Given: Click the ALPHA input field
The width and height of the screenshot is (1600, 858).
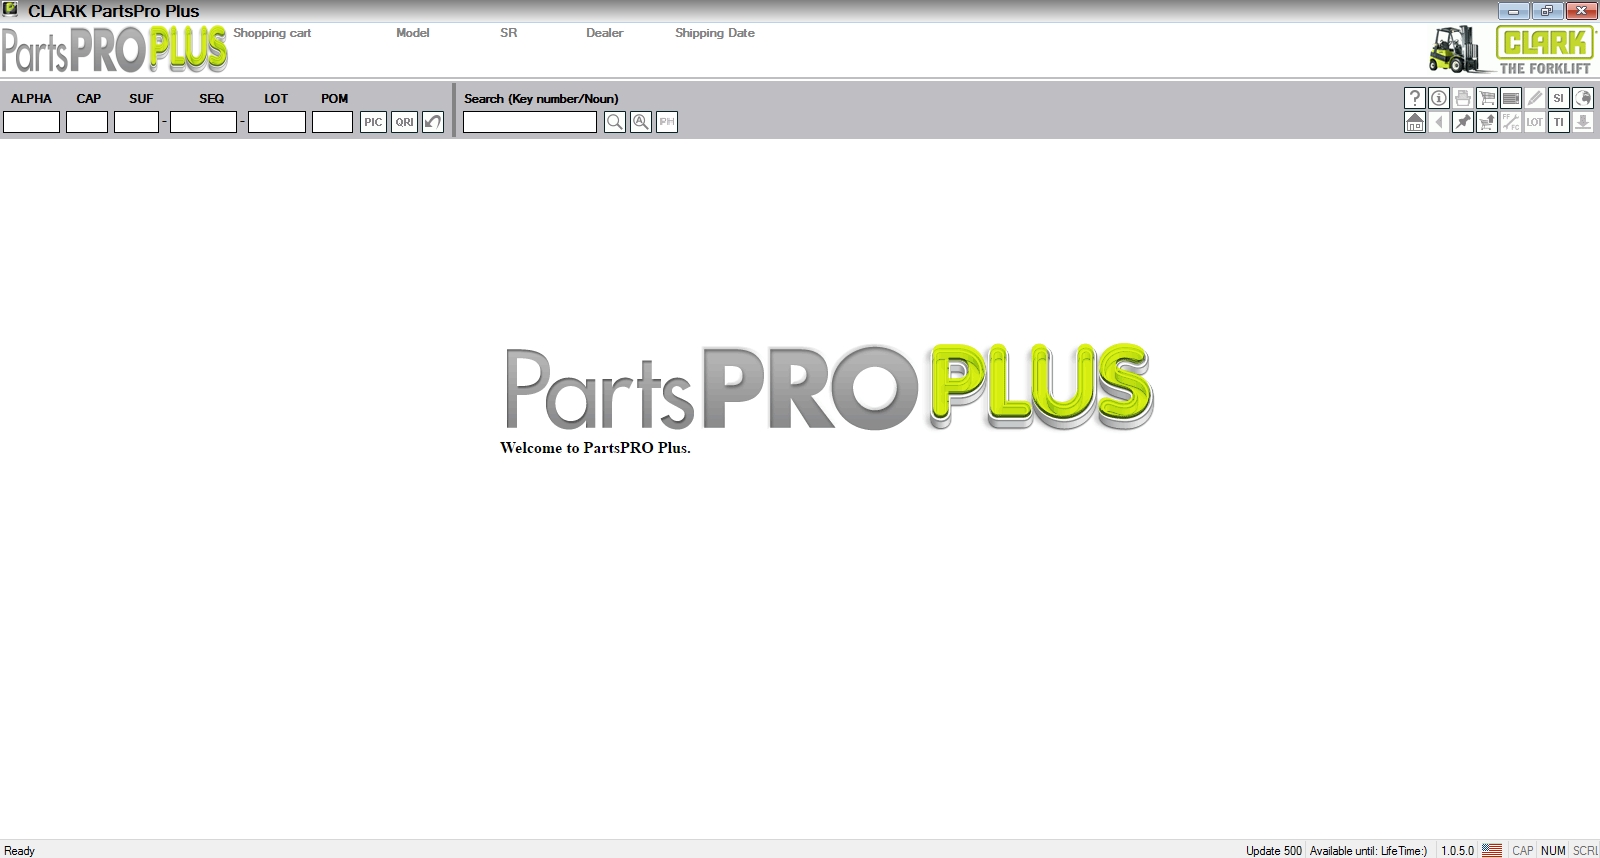Looking at the screenshot, I should [x=32, y=122].
